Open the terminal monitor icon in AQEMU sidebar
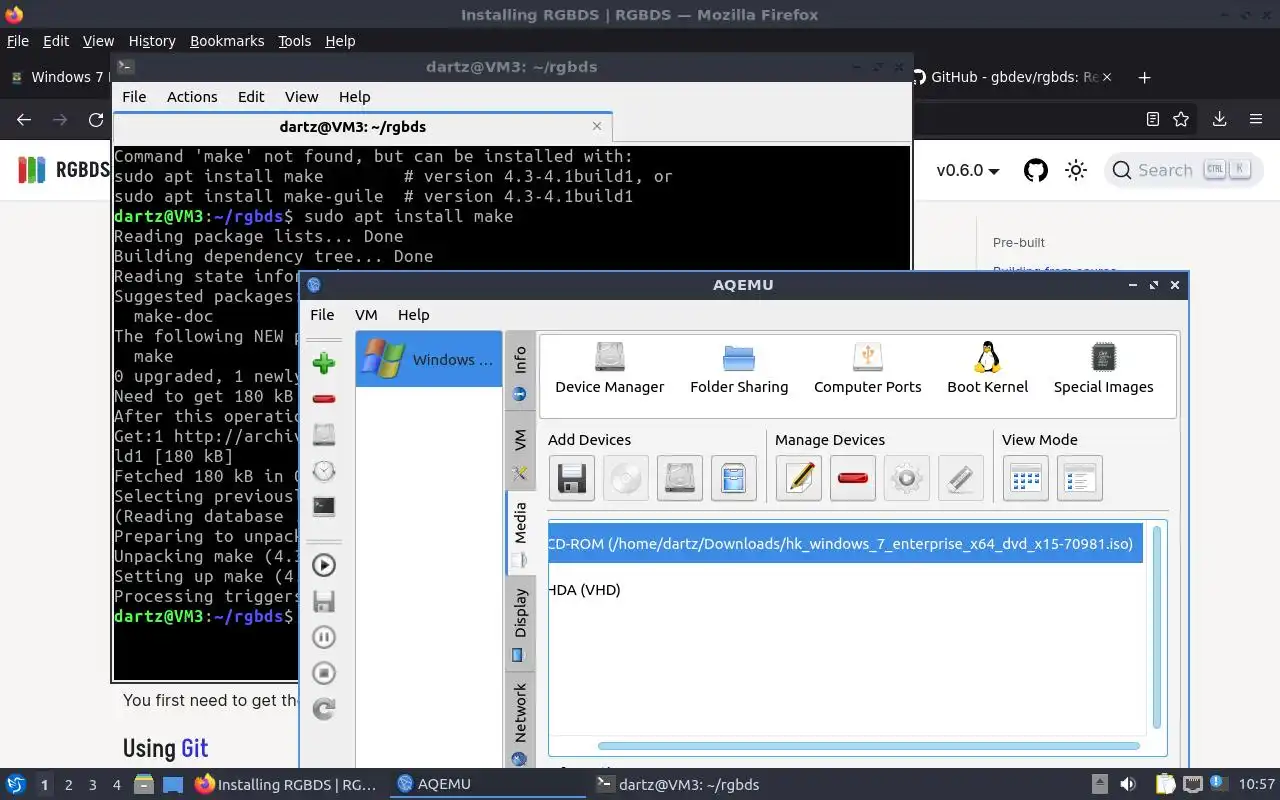Screen dimensions: 1280x800 [323, 506]
